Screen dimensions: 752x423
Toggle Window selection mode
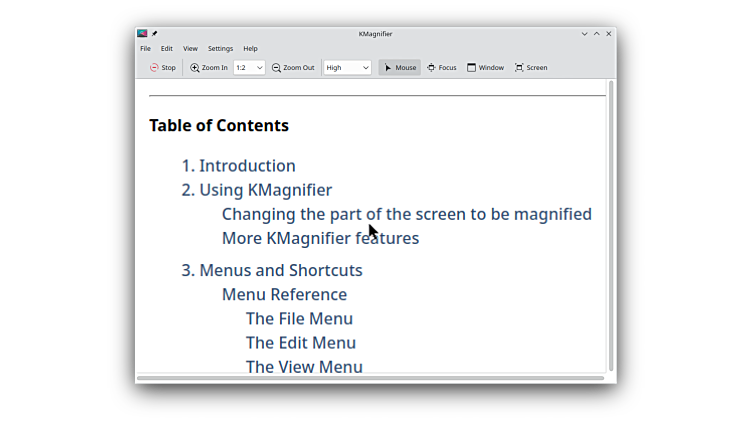pyautogui.click(x=485, y=68)
